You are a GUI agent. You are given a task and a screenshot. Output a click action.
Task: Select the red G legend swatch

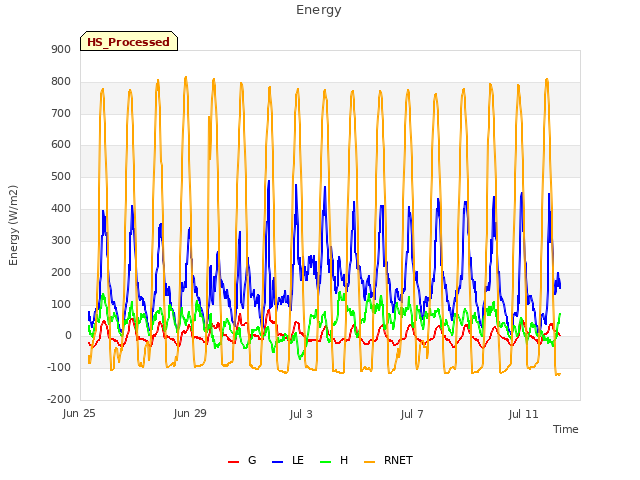(233, 462)
